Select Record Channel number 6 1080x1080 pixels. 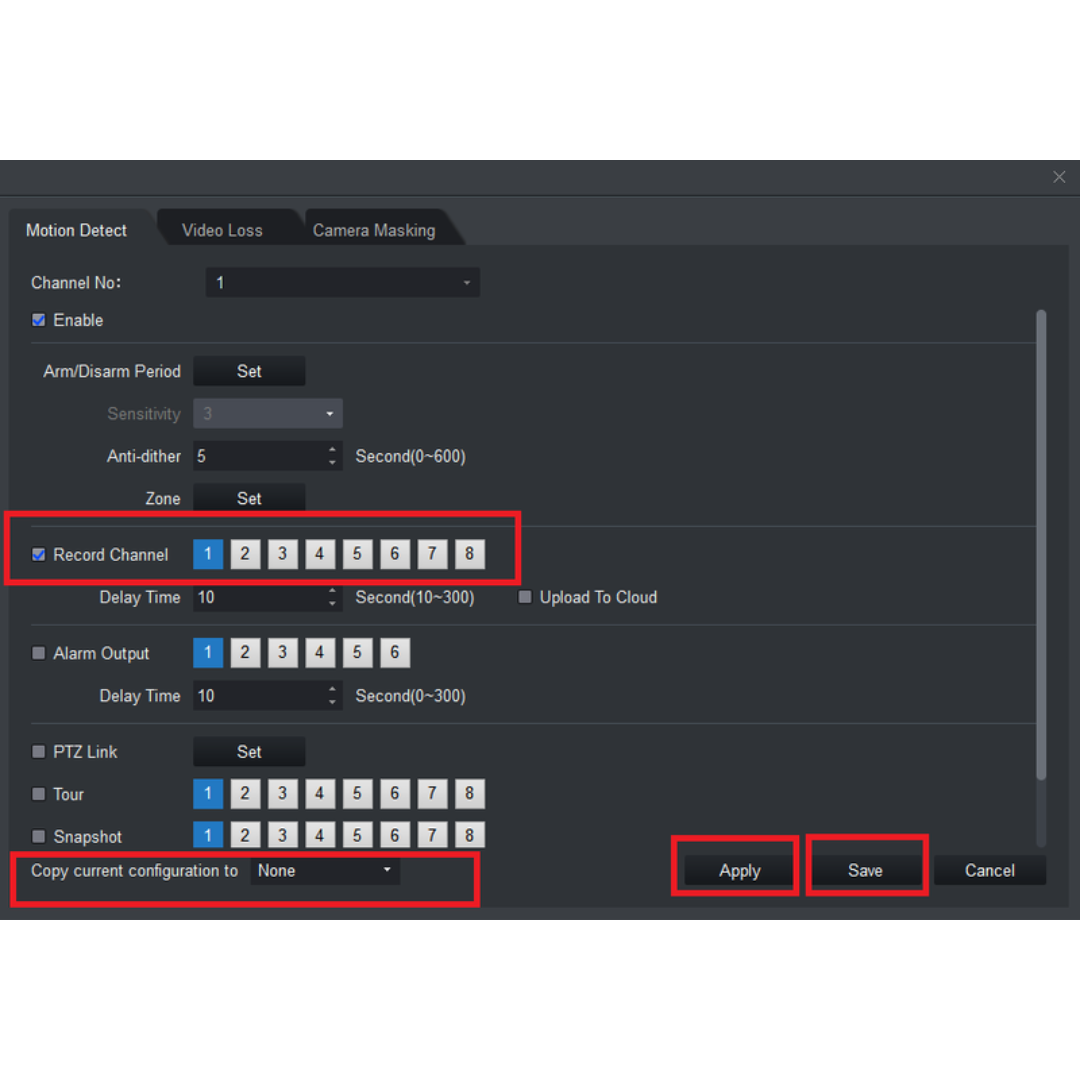[x=395, y=554]
